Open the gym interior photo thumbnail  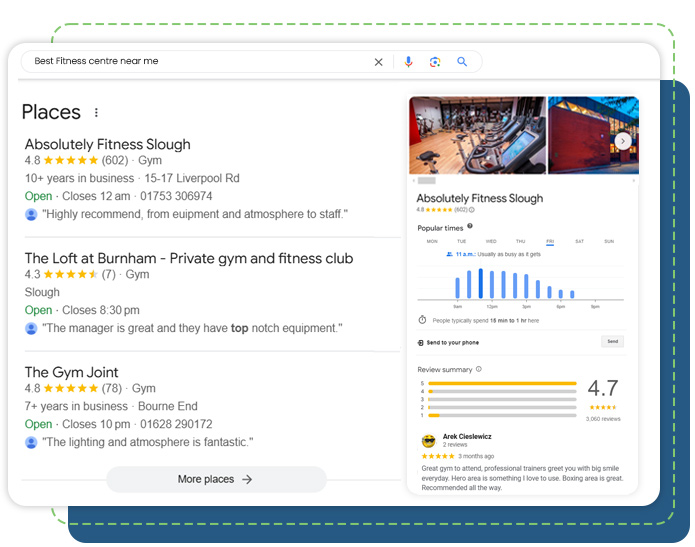tap(477, 135)
